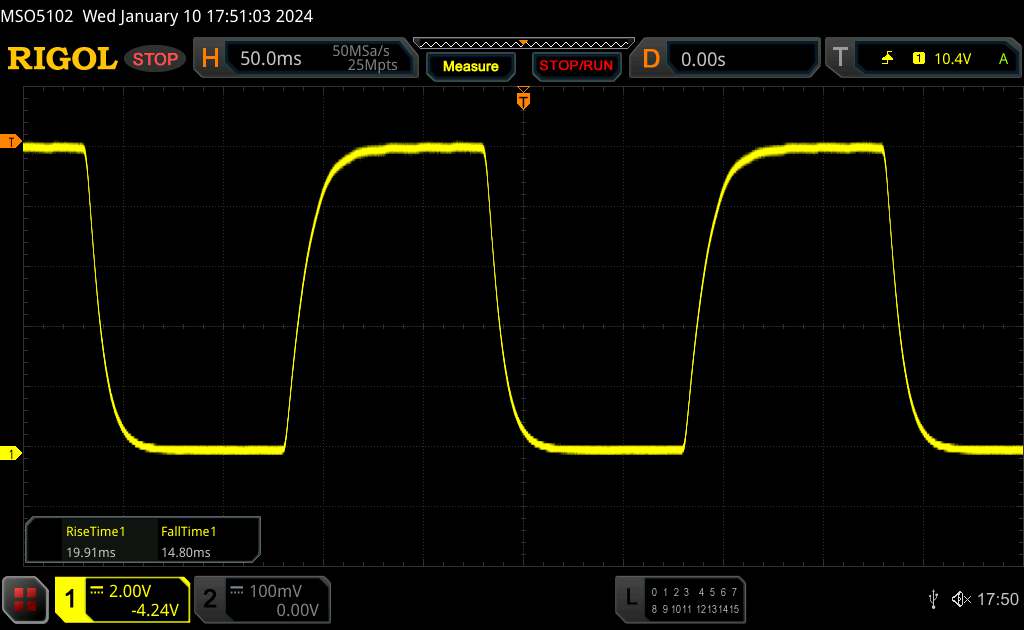This screenshot has height=630, width=1024.
Task: Click the USB connection status icon
Action: pyautogui.click(x=933, y=598)
